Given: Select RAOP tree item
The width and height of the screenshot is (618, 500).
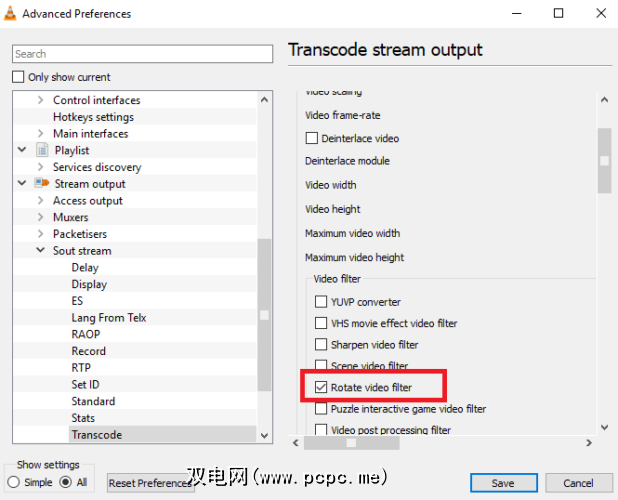Looking at the screenshot, I should (x=86, y=334).
